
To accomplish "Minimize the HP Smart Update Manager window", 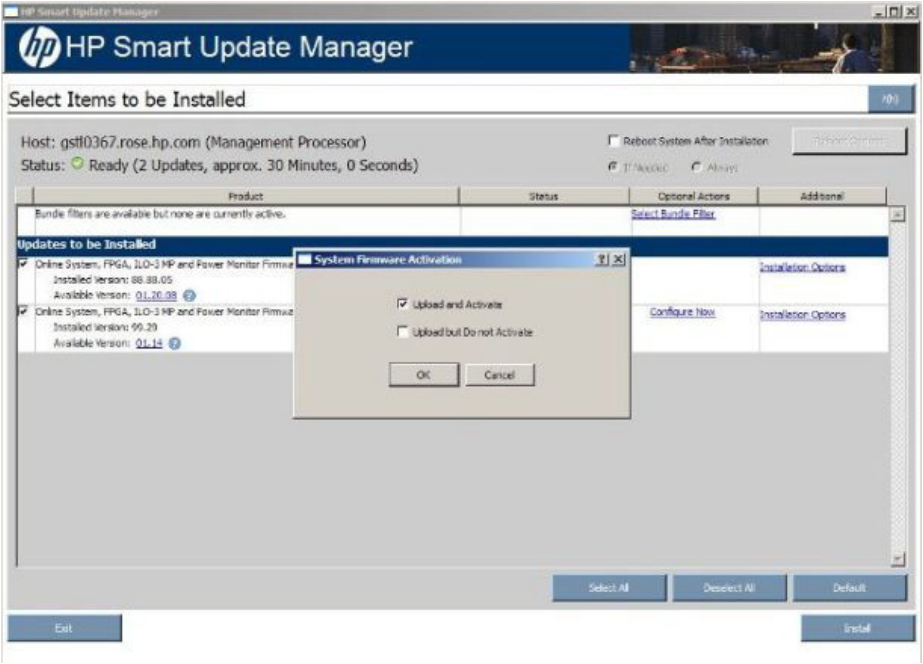I will [x=878, y=11].
